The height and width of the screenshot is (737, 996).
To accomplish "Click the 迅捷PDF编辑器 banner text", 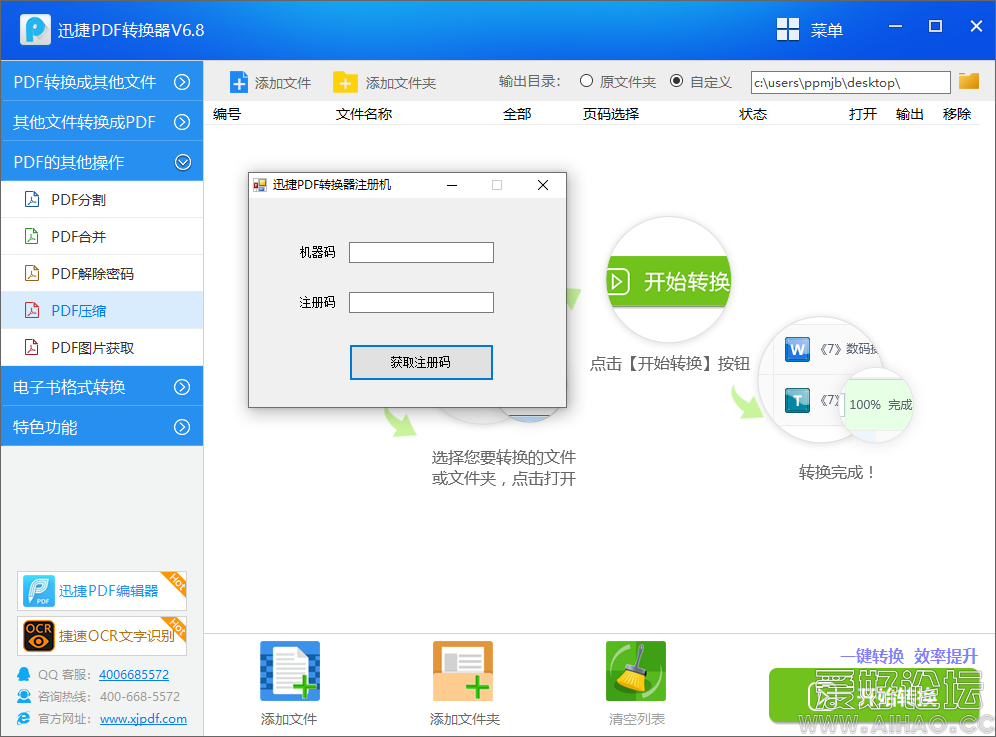I will point(109,591).
